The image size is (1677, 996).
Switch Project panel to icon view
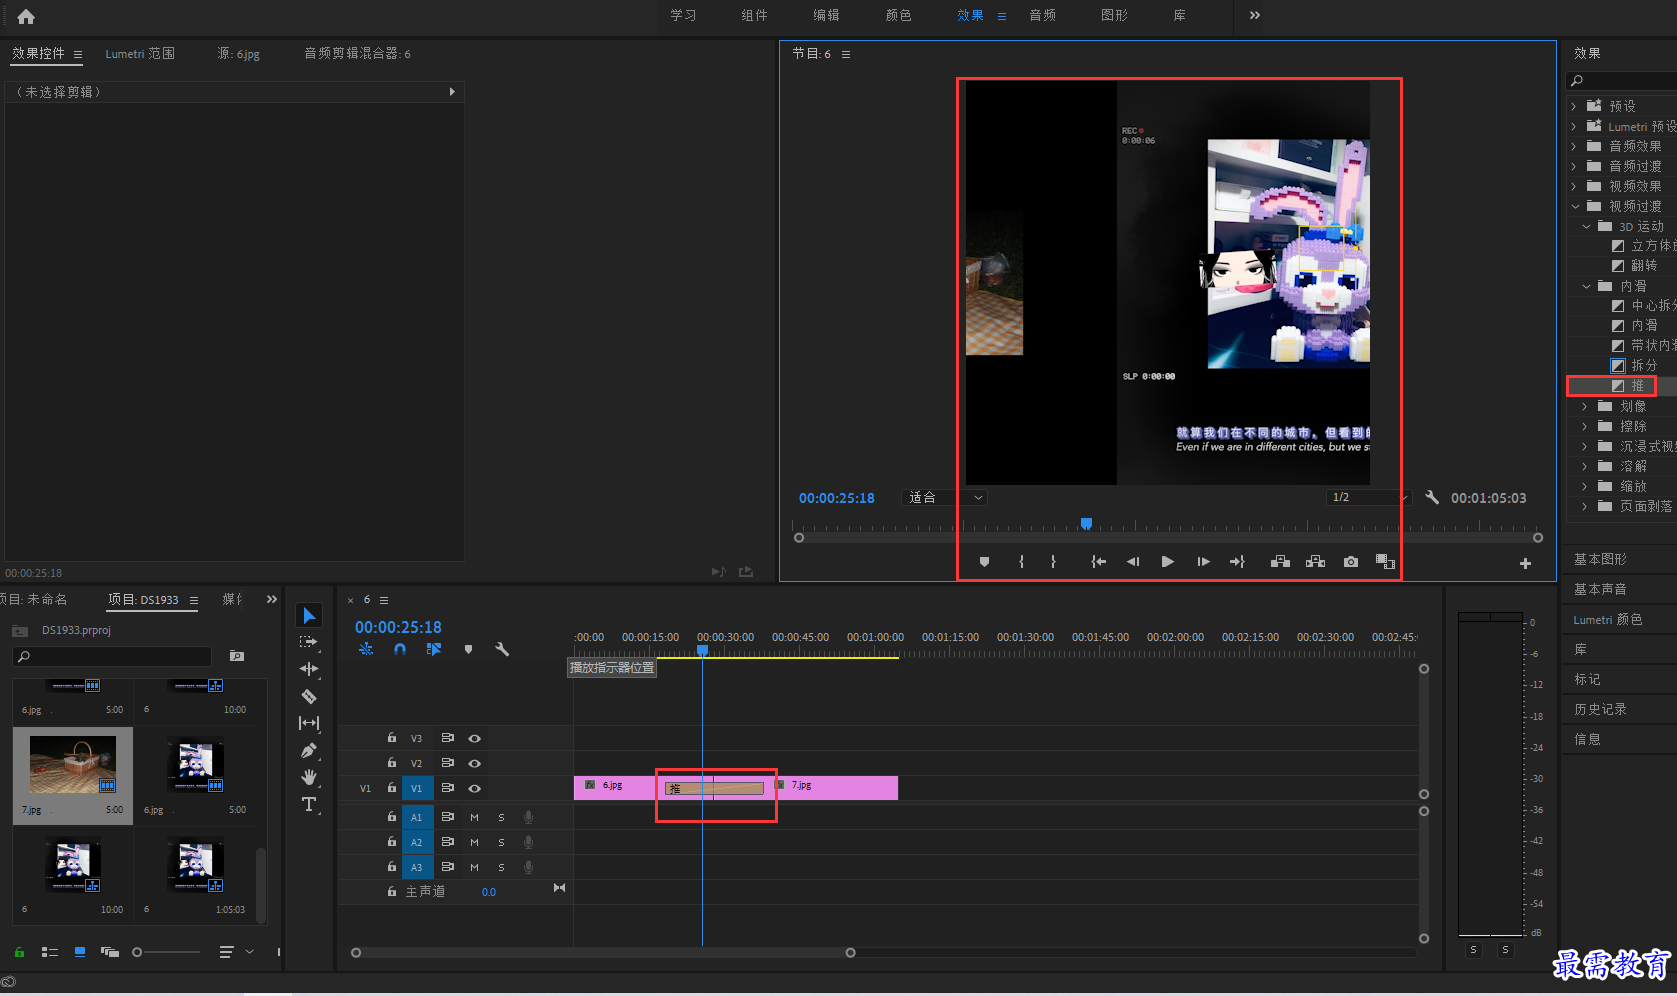click(80, 952)
